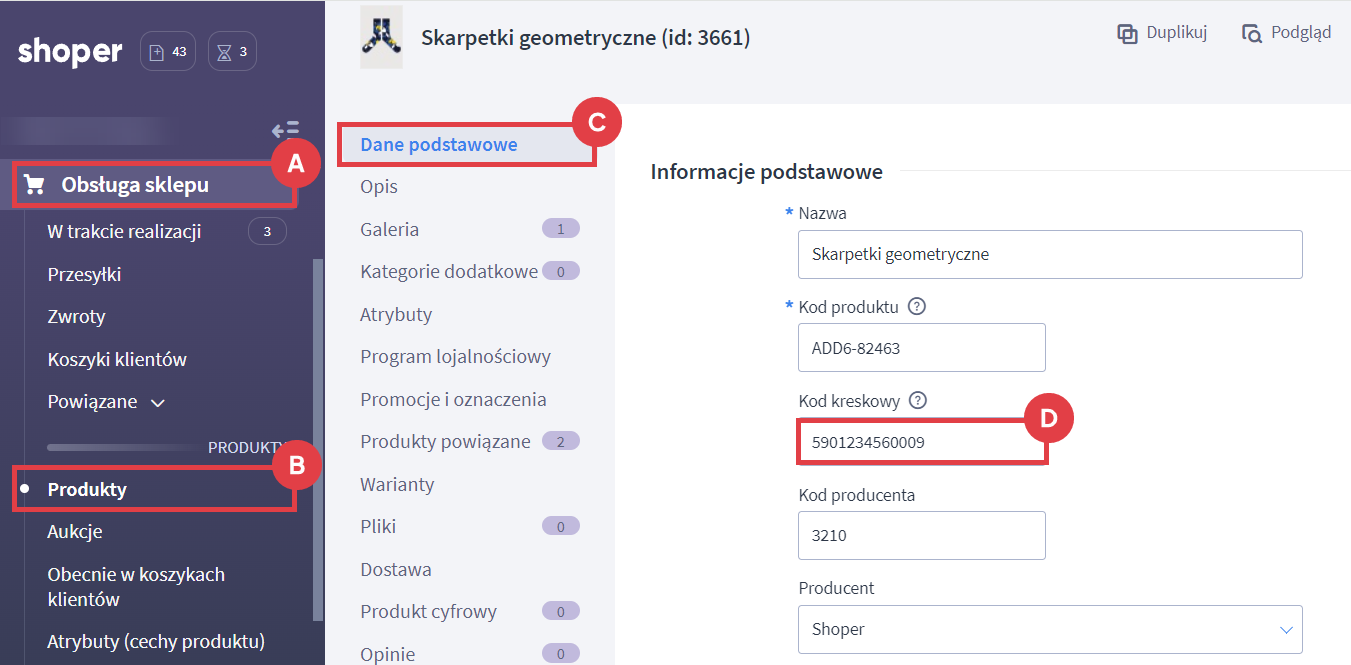
Task: Click the Duplikuj copy icon
Action: (1127, 34)
